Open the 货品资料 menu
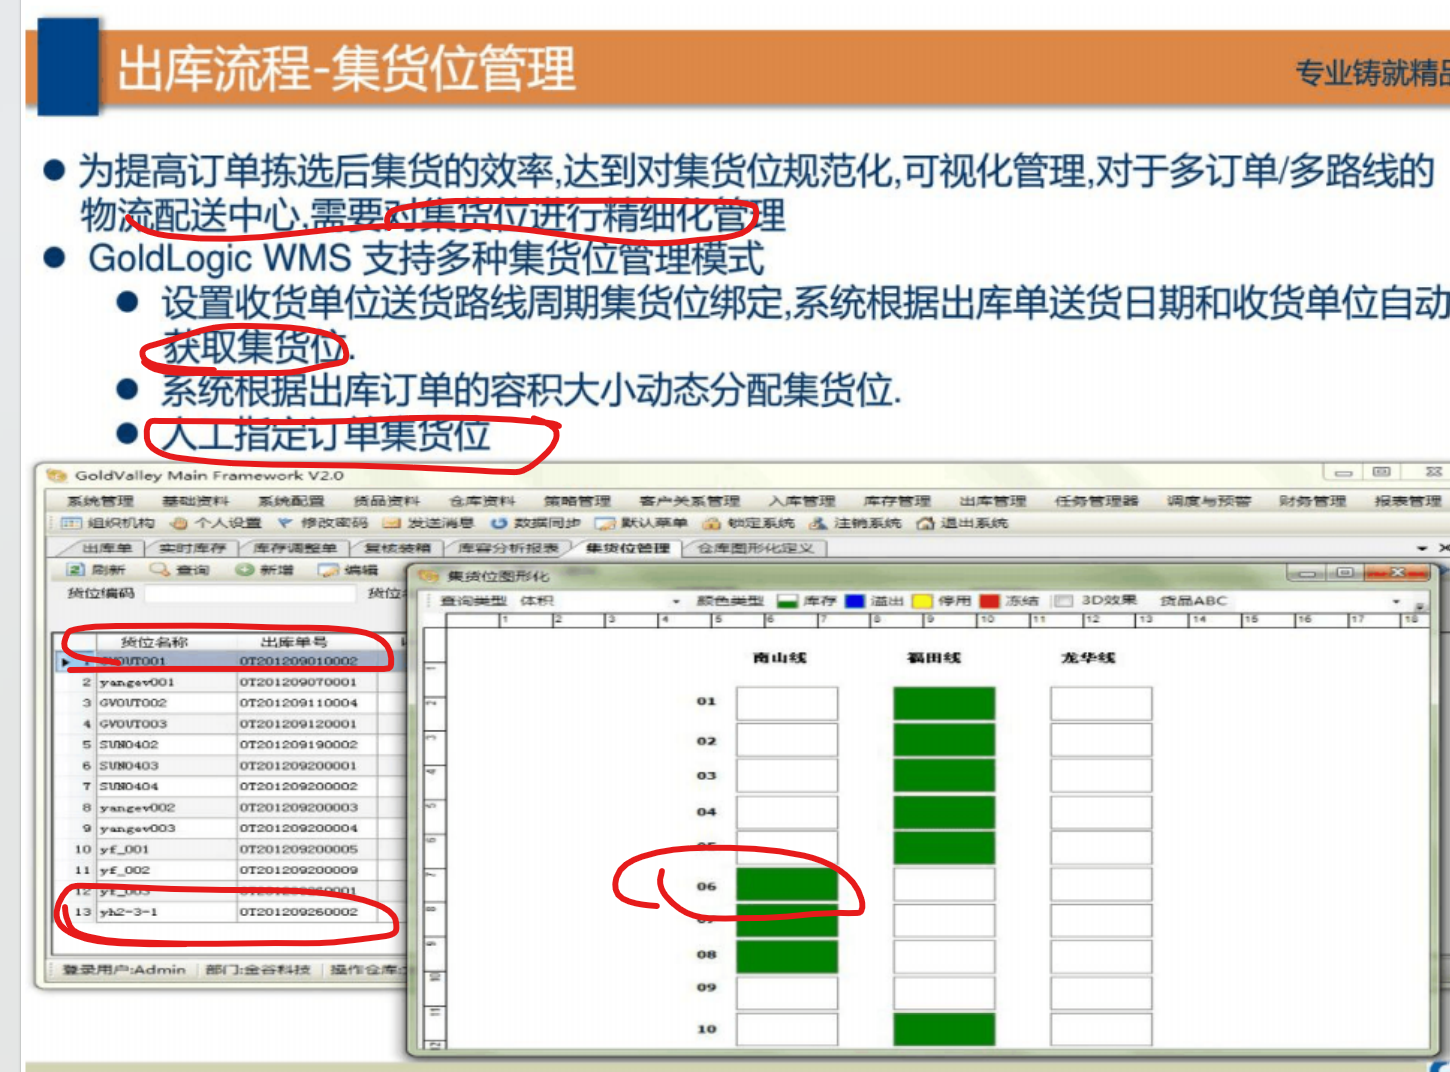 click(386, 500)
